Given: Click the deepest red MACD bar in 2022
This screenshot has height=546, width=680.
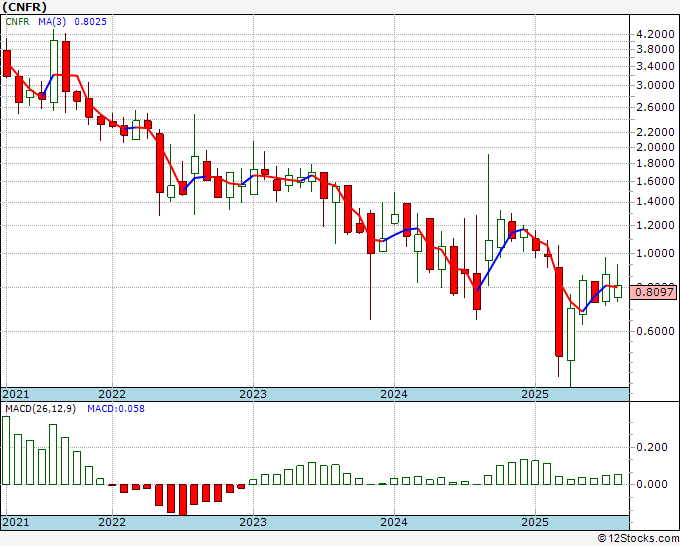Looking at the screenshot, I should [x=183, y=500].
